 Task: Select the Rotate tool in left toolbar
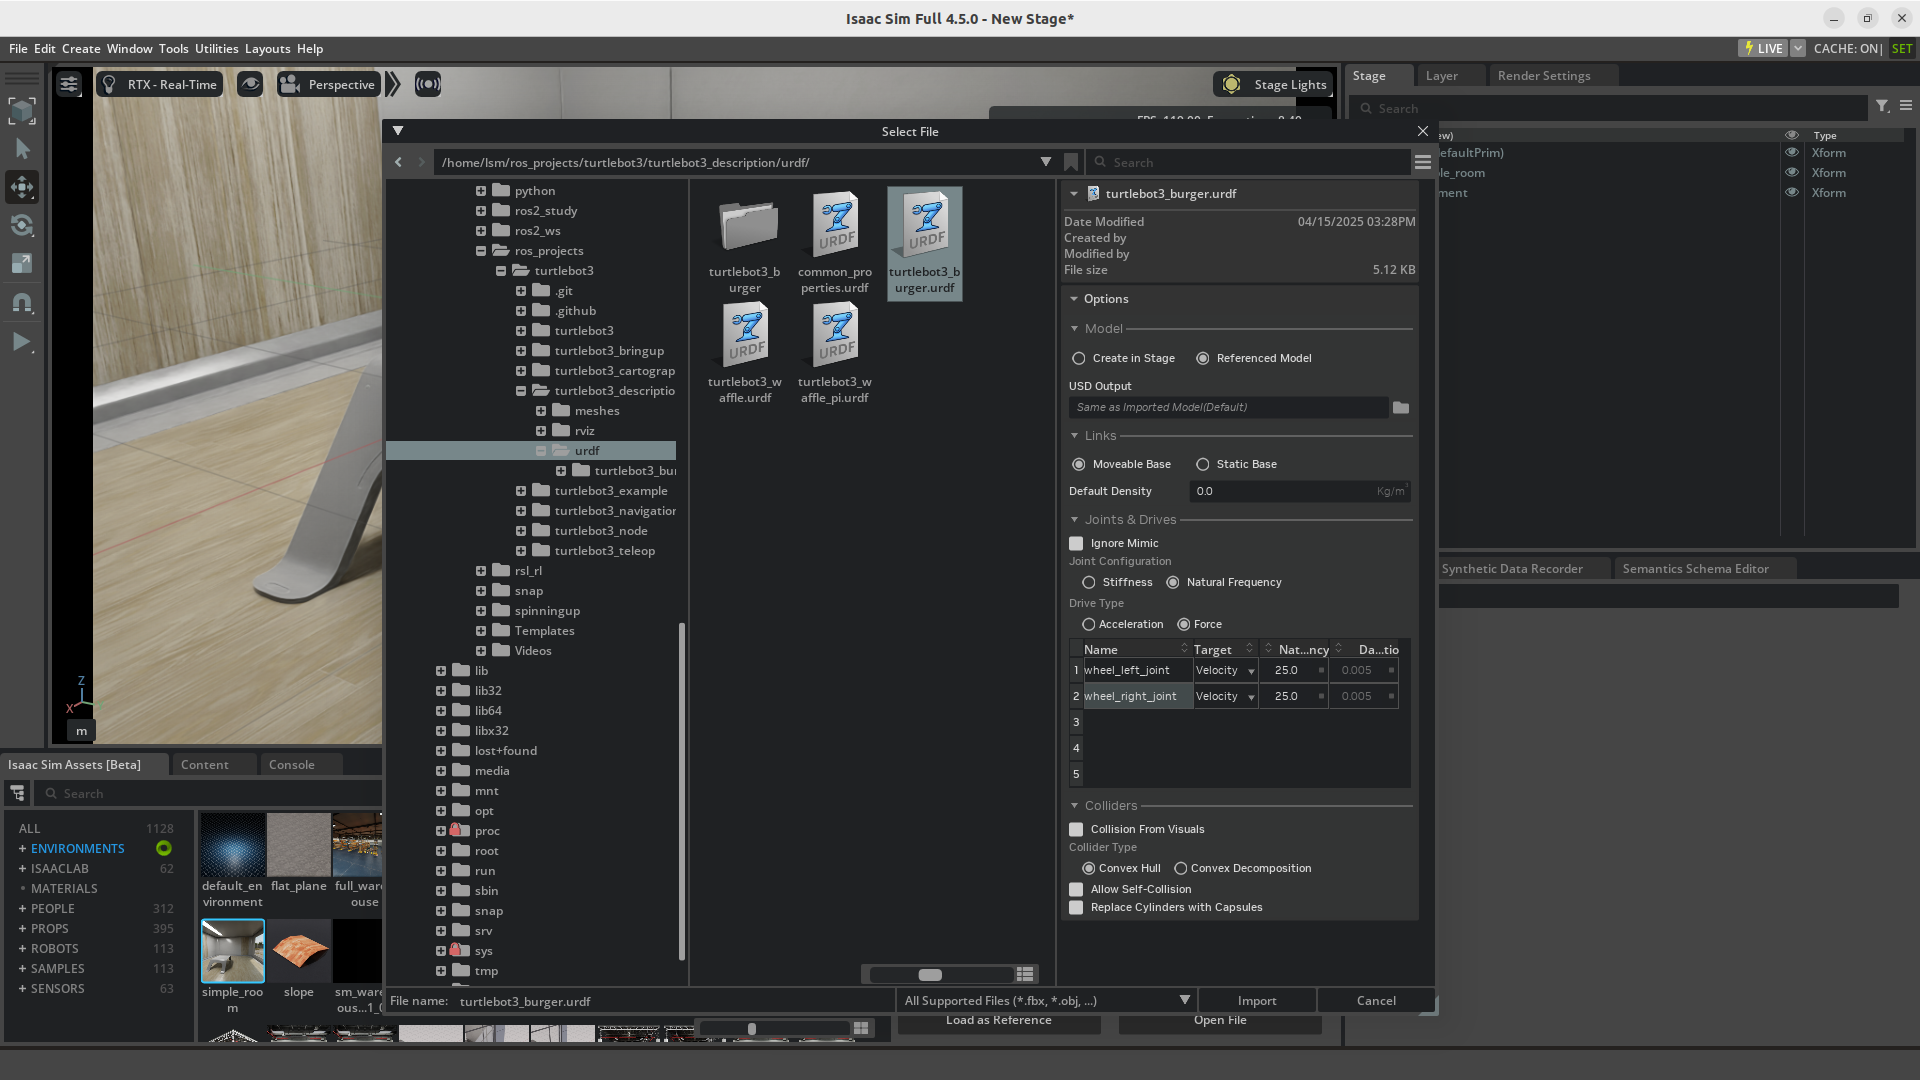[x=22, y=225]
